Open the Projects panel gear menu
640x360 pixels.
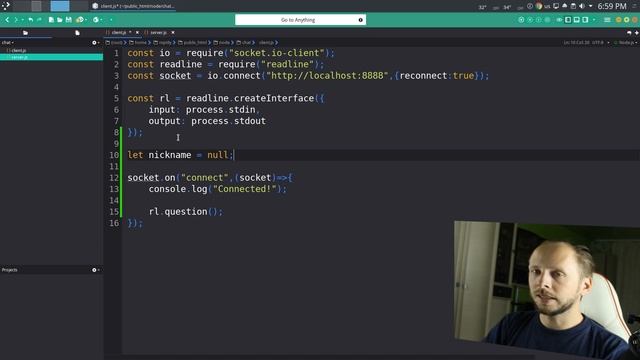click(95, 270)
